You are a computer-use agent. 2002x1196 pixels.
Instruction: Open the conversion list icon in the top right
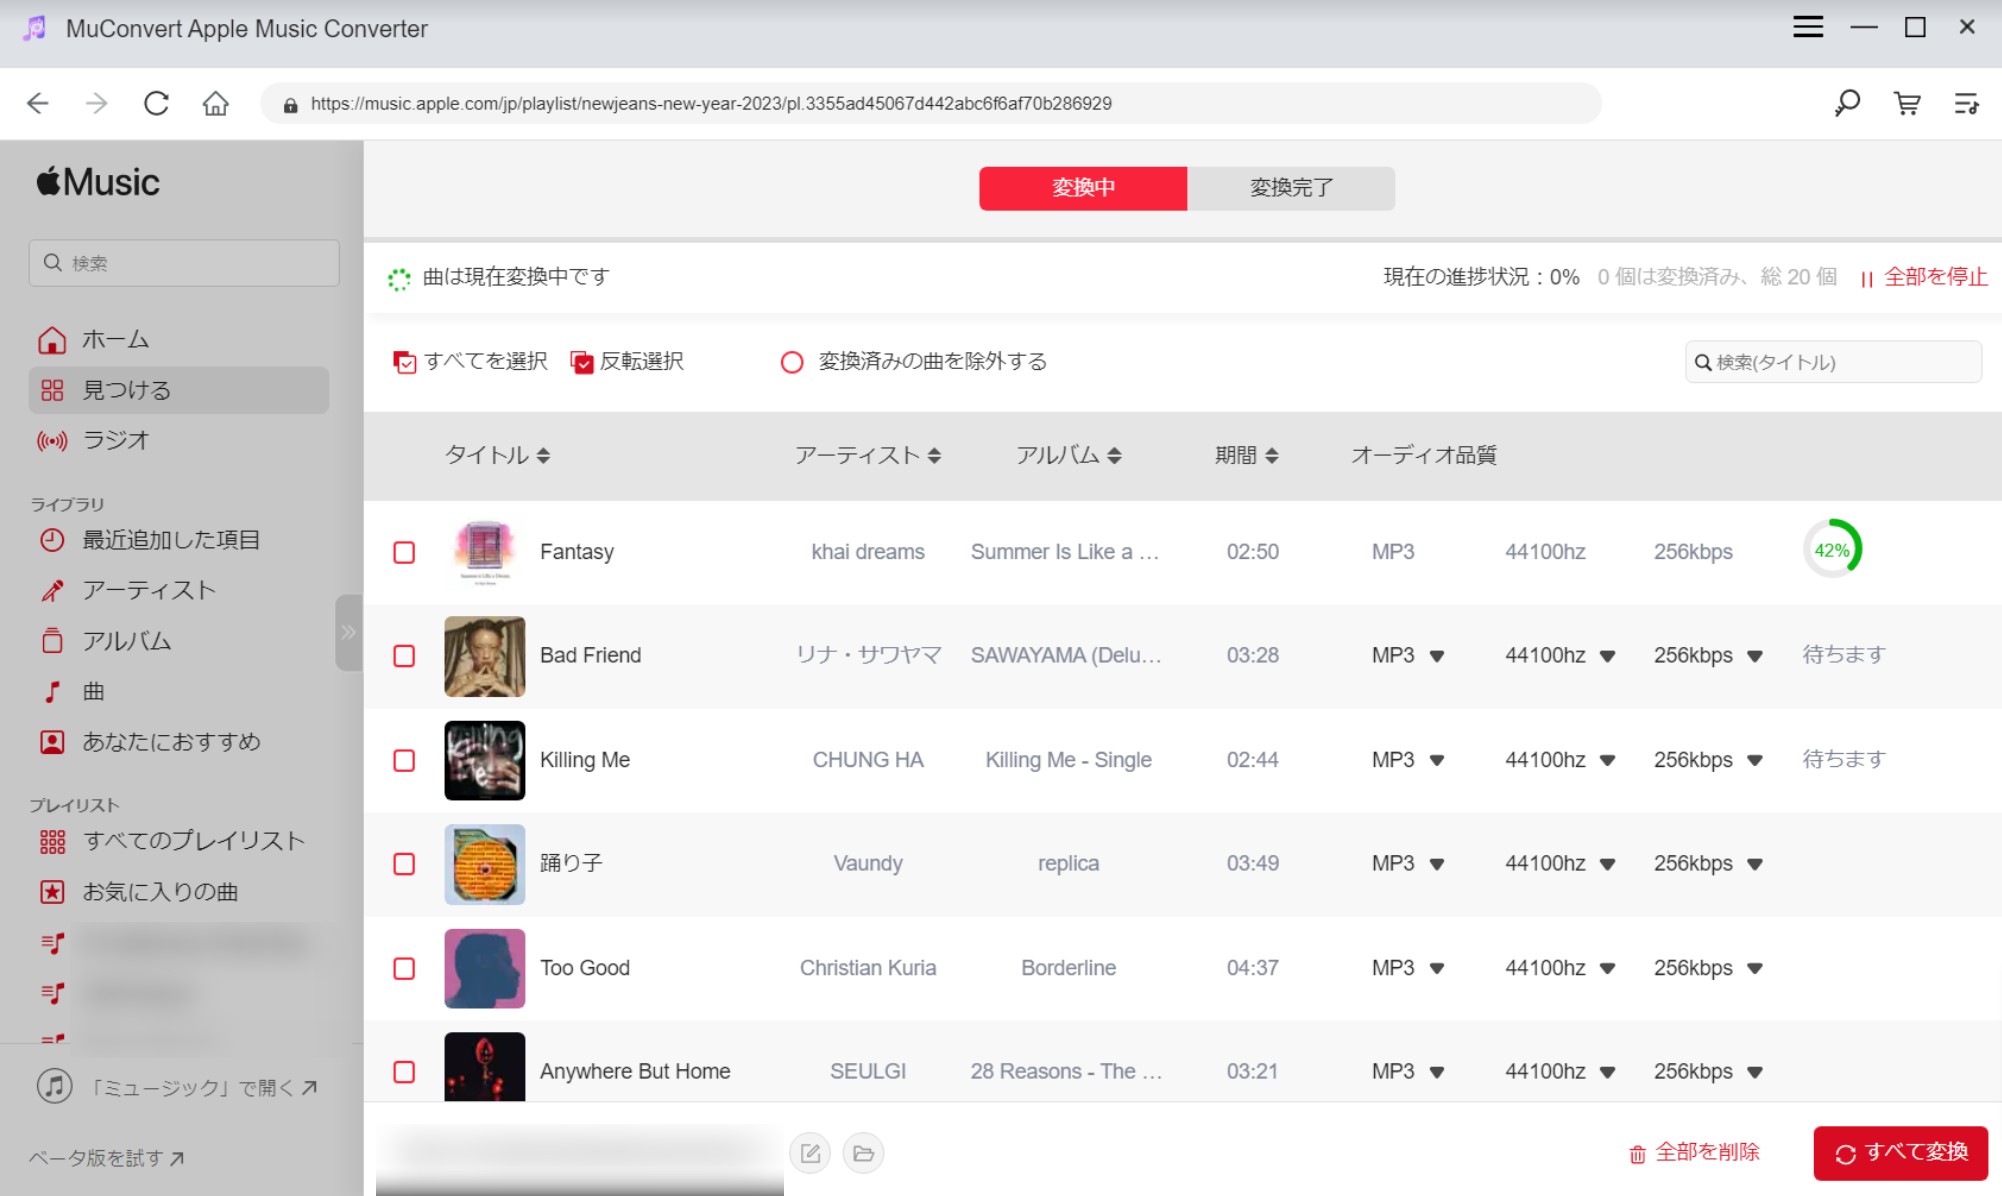(x=1966, y=103)
